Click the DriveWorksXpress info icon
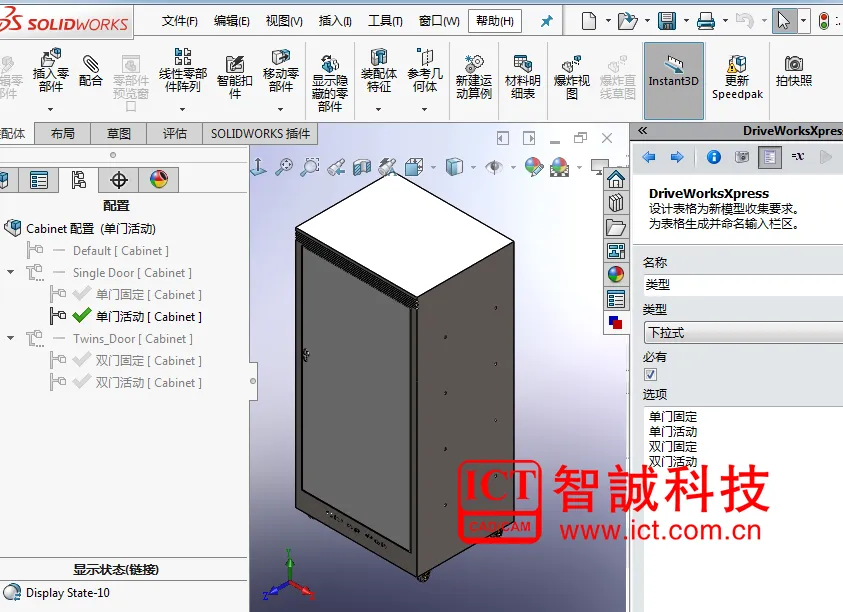The image size is (843, 612). pyautogui.click(x=714, y=157)
